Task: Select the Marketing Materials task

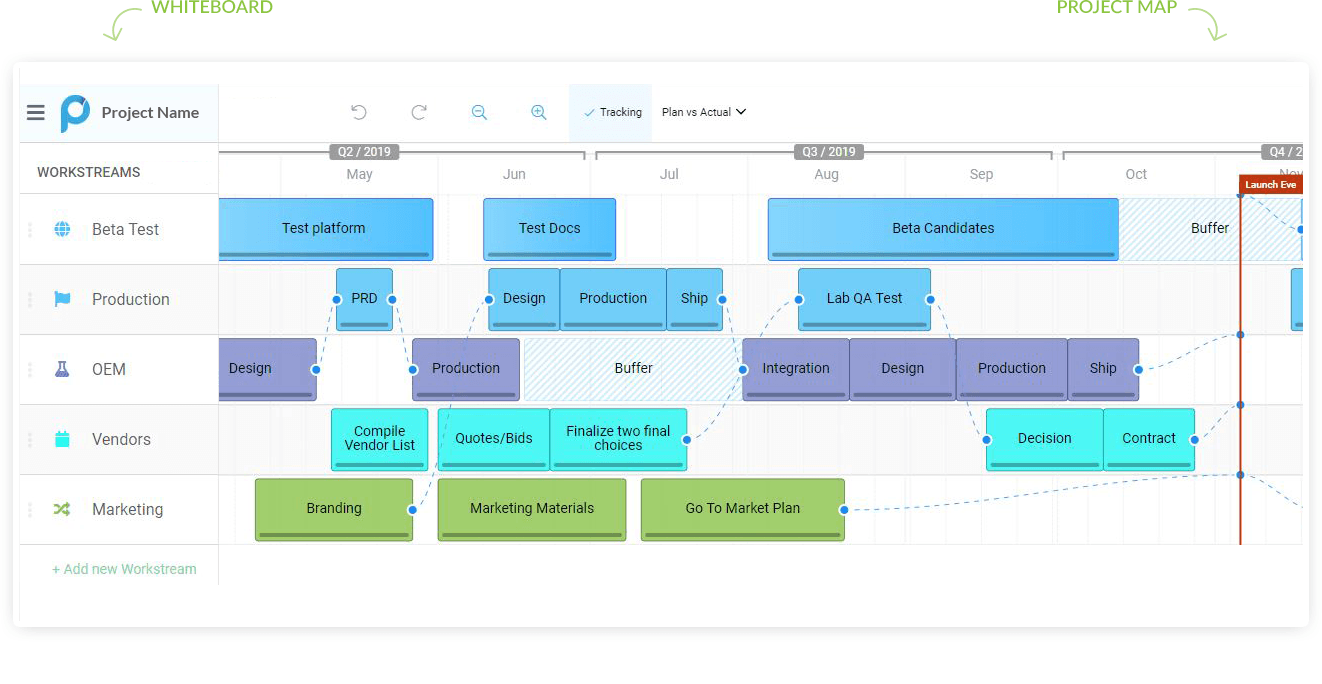Action: [x=532, y=509]
